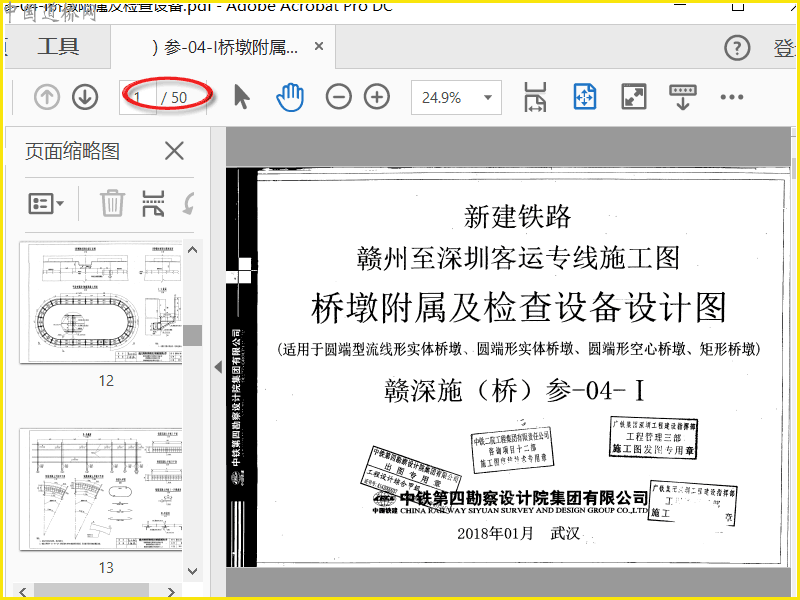Fit one full page to window
800x600 pixels.
click(x=585, y=97)
